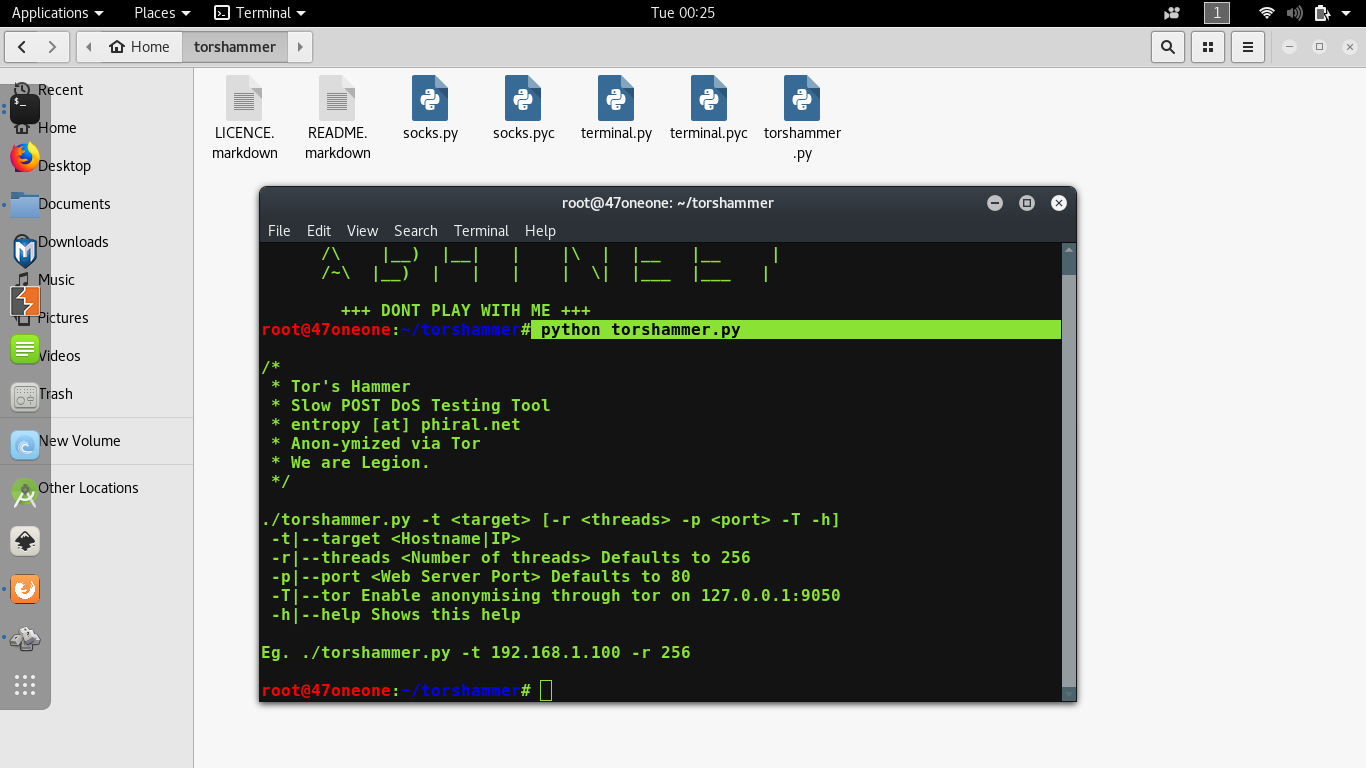Open the Places menu dropdown
This screenshot has width=1366, height=768.
pyautogui.click(x=162, y=13)
